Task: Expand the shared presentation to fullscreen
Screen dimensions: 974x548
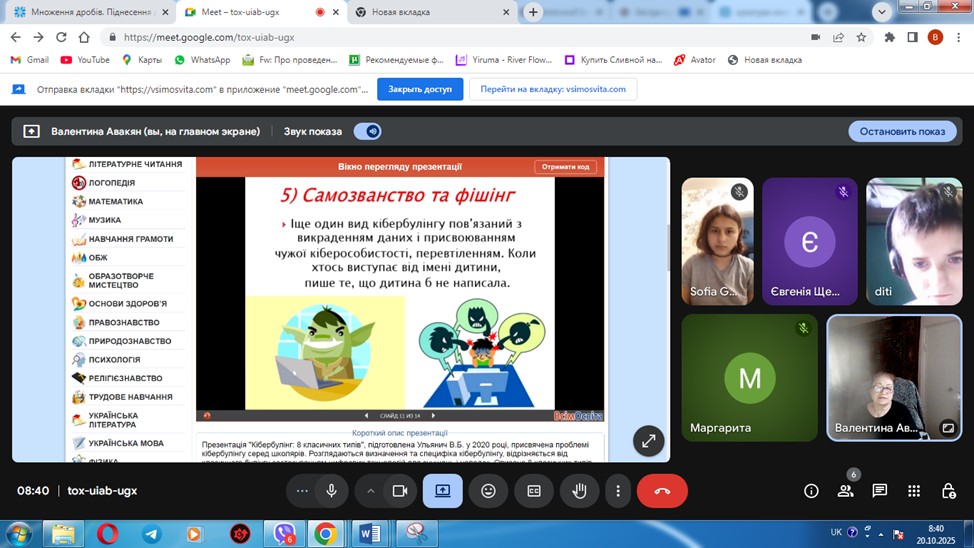Action: point(648,440)
